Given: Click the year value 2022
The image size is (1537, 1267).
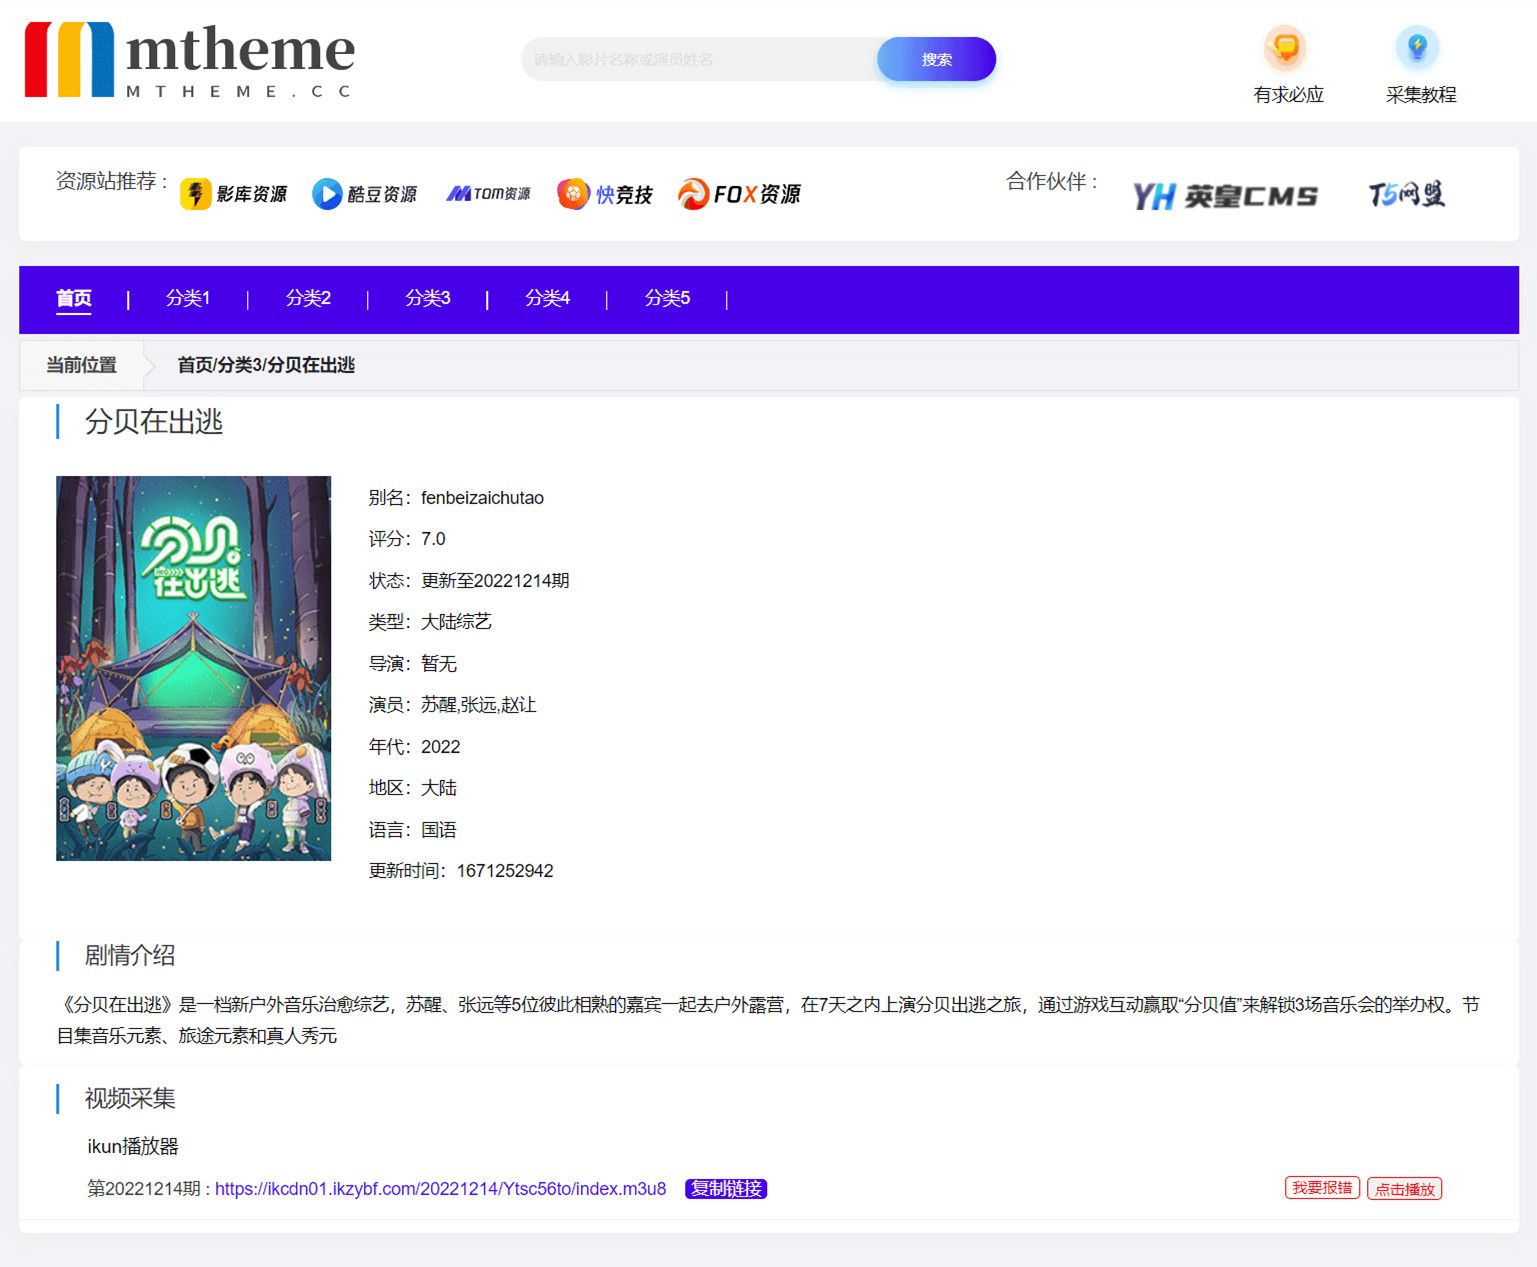Looking at the screenshot, I should pyautogui.click(x=441, y=747).
